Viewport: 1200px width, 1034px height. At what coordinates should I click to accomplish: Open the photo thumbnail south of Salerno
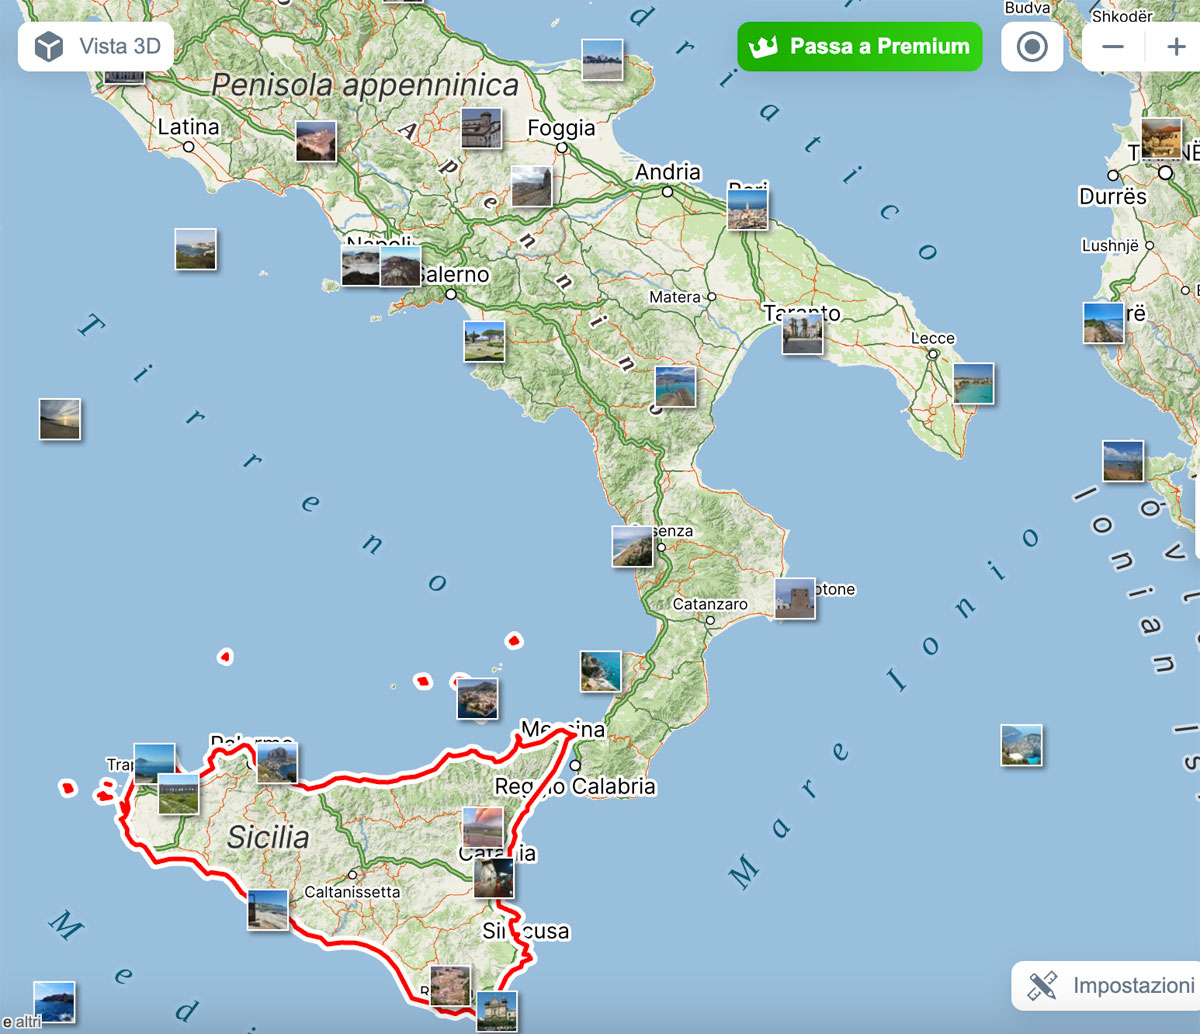(484, 341)
